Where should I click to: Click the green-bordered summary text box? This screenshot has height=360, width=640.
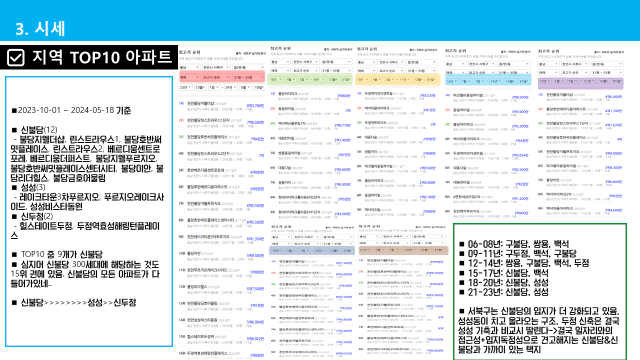pyautogui.click(x=540, y=291)
